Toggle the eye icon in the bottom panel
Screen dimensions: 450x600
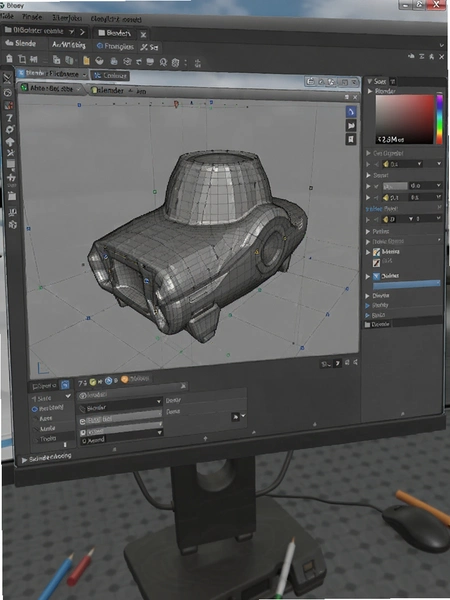point(82,396)
